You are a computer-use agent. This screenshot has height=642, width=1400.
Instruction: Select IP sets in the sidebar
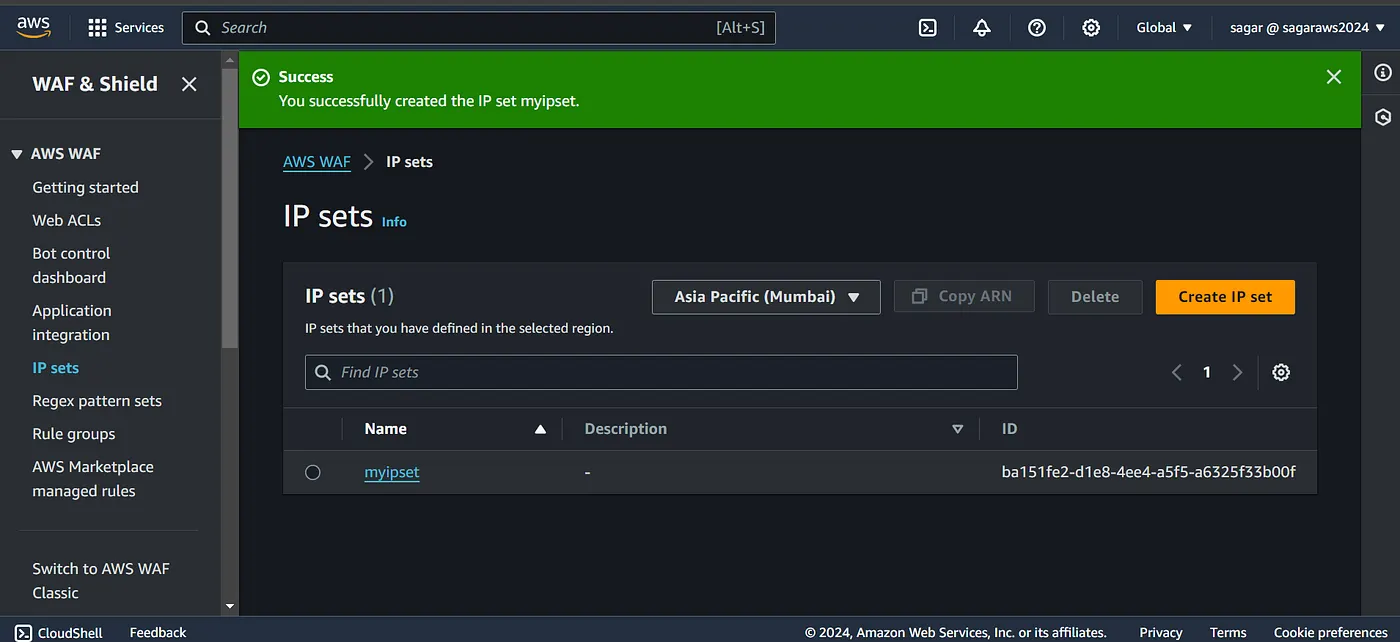pyautogui.click(x=55, y=368)
